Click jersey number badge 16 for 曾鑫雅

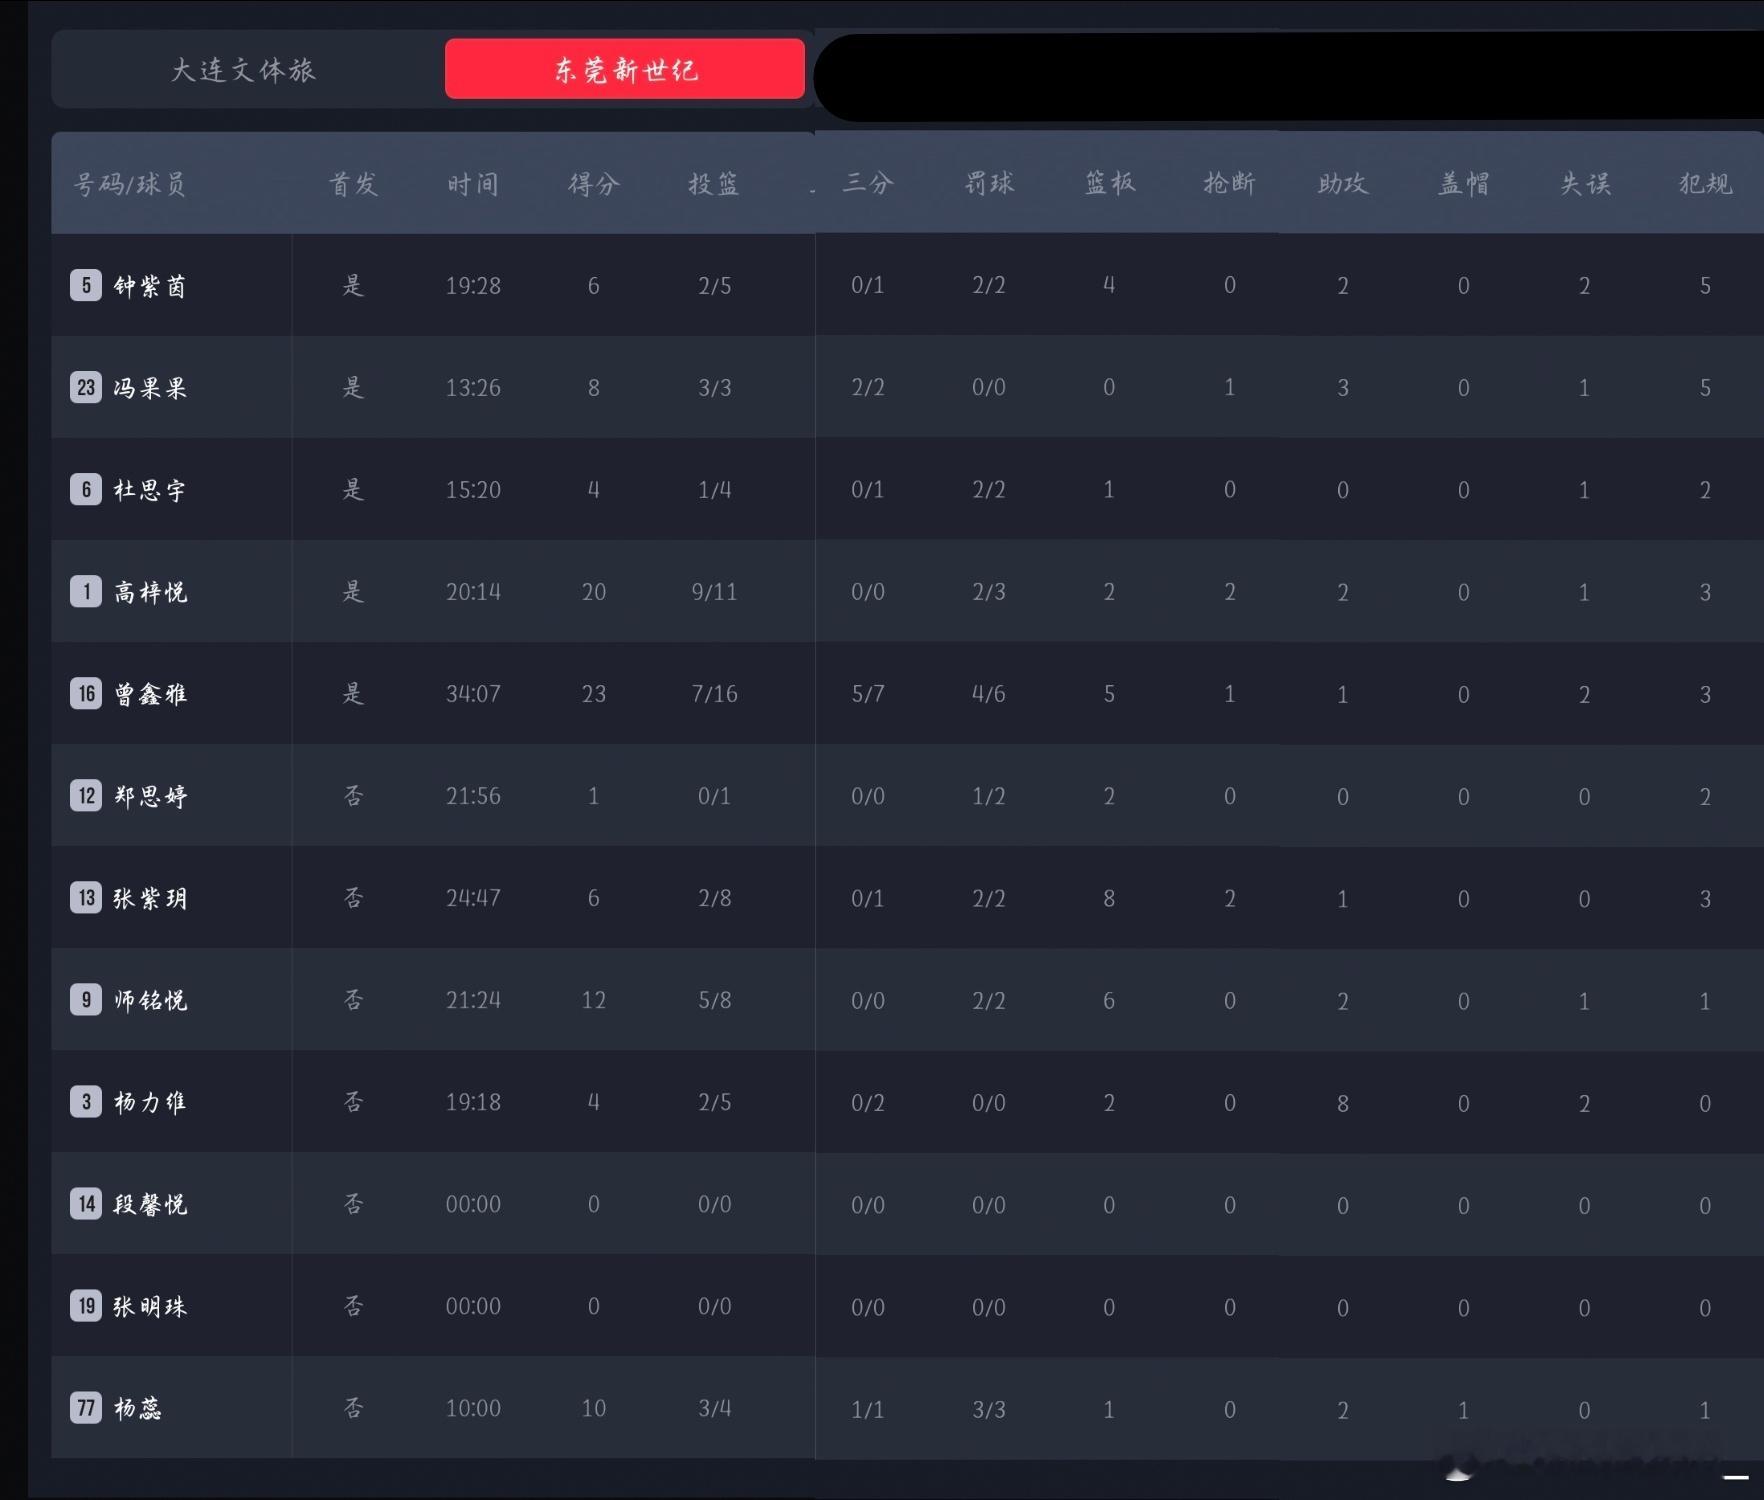(x=86, y=694)
